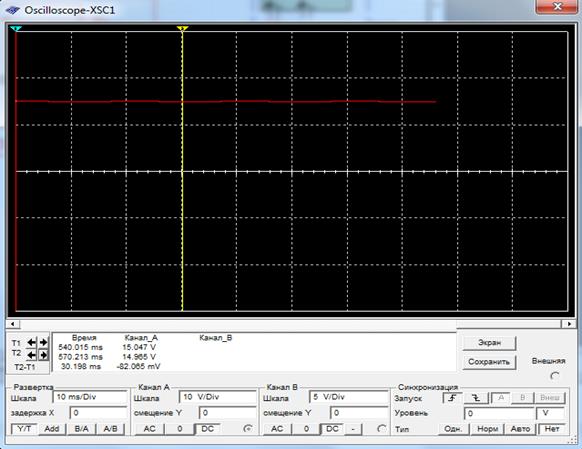Move cursor T1 right with arrow

click(x=43, y=343)
